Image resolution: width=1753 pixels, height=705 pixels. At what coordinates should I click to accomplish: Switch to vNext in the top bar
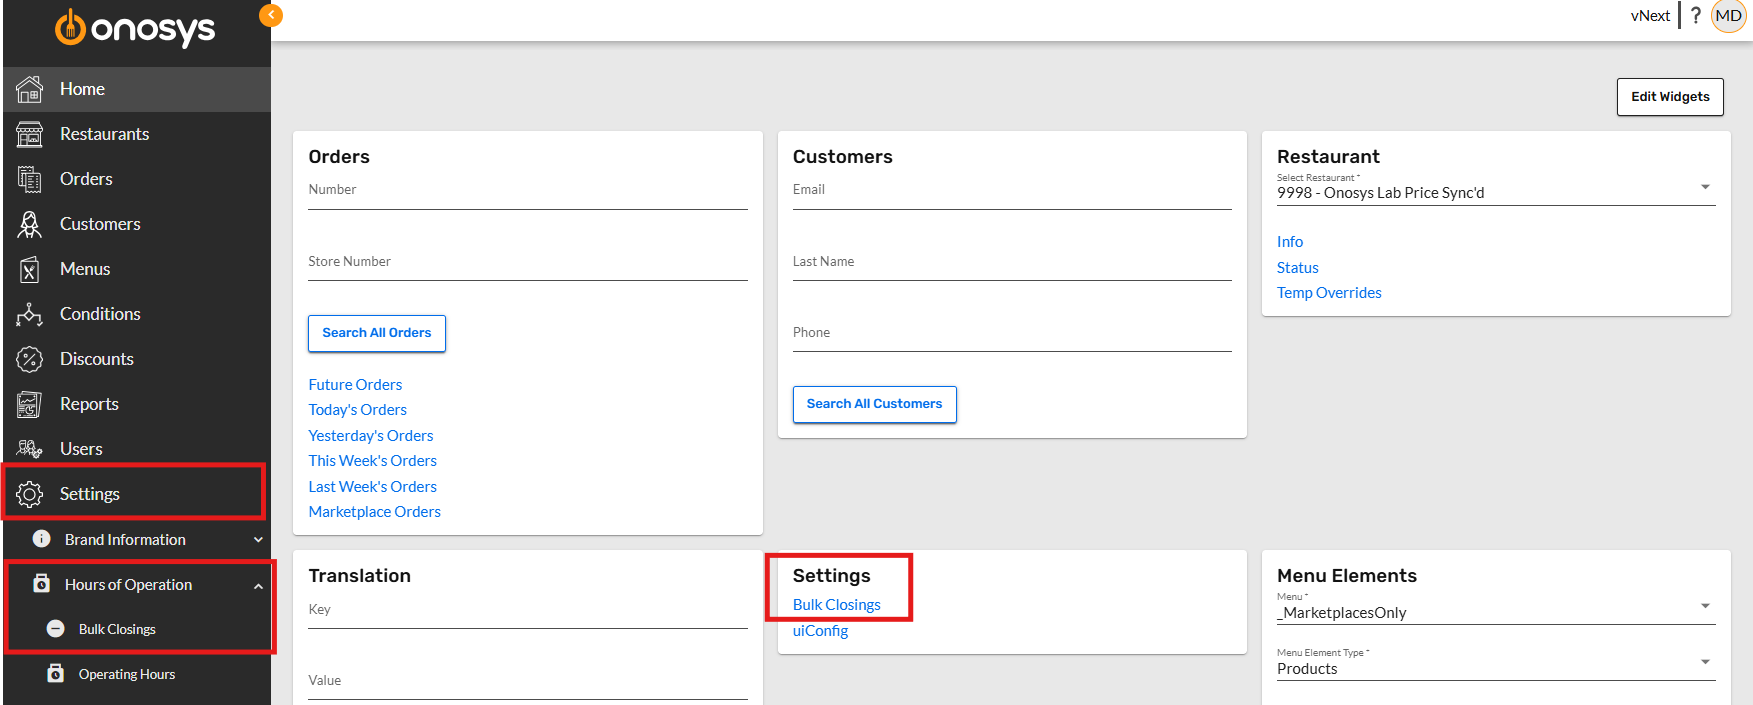click(x=1650, y=16)
